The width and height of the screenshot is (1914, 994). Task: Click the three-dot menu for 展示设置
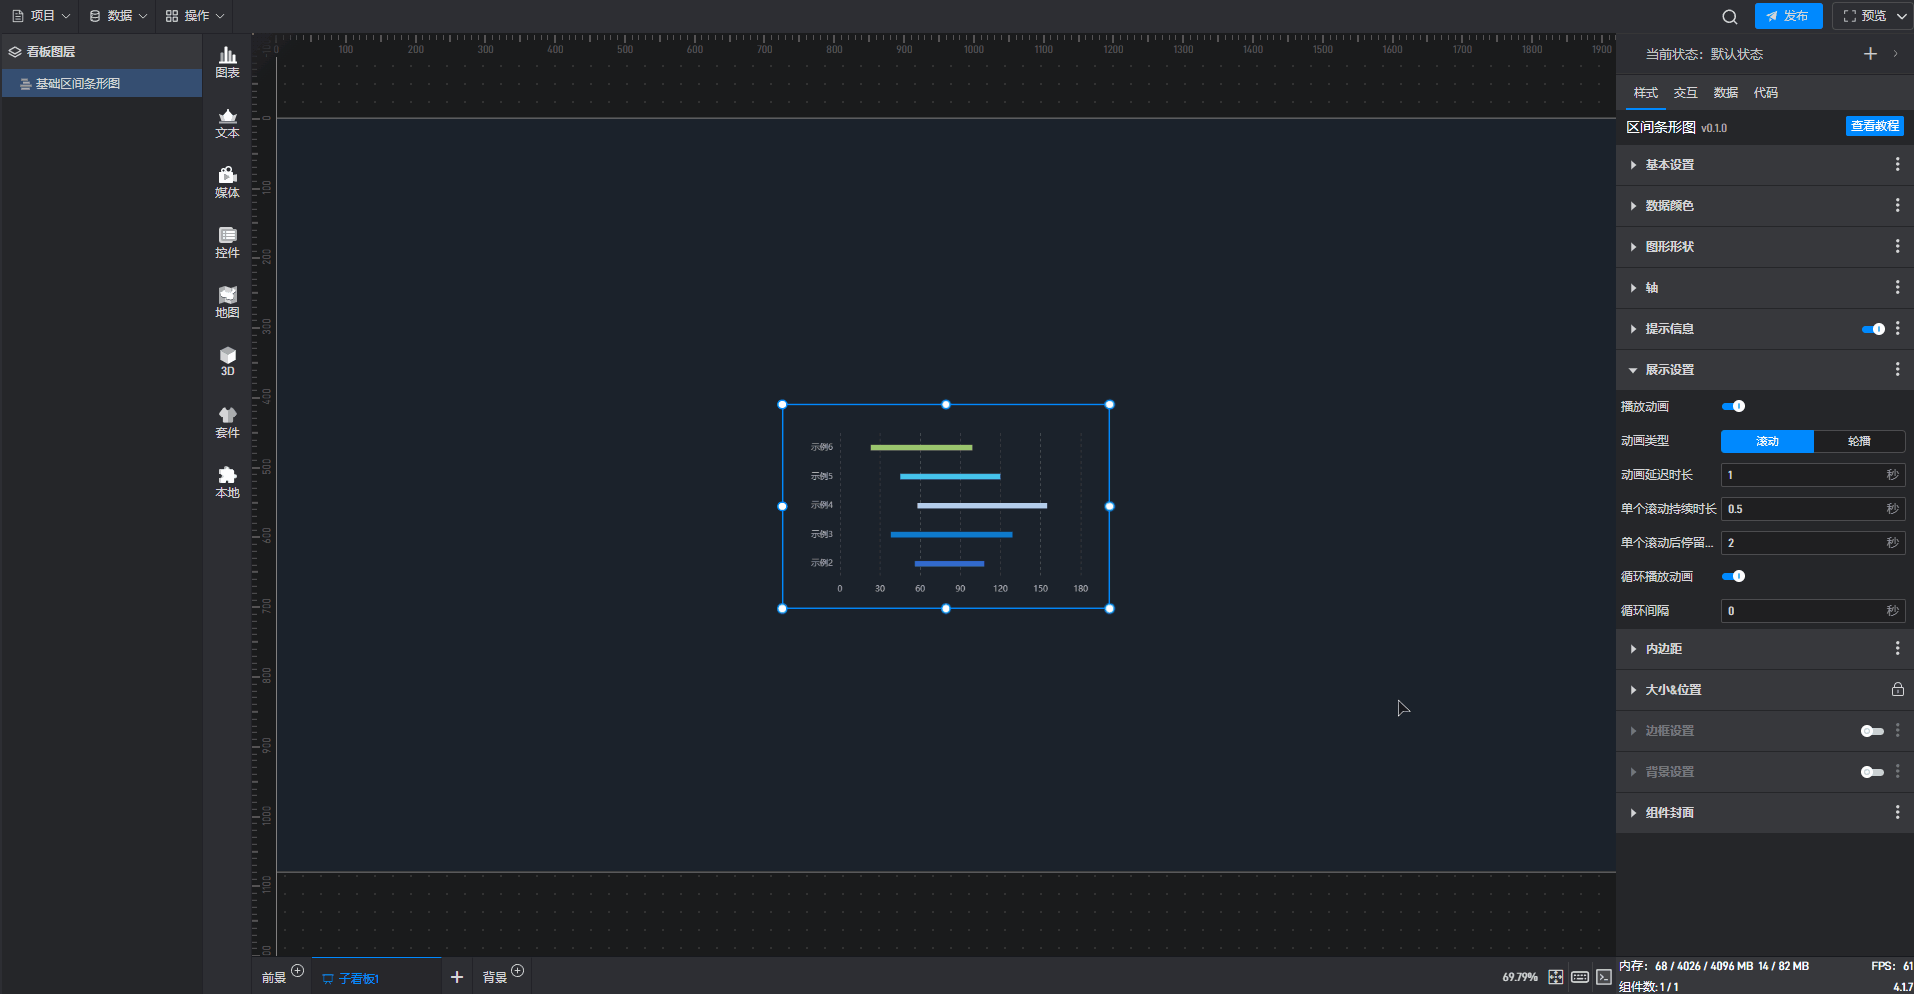tap(1897, 370)
